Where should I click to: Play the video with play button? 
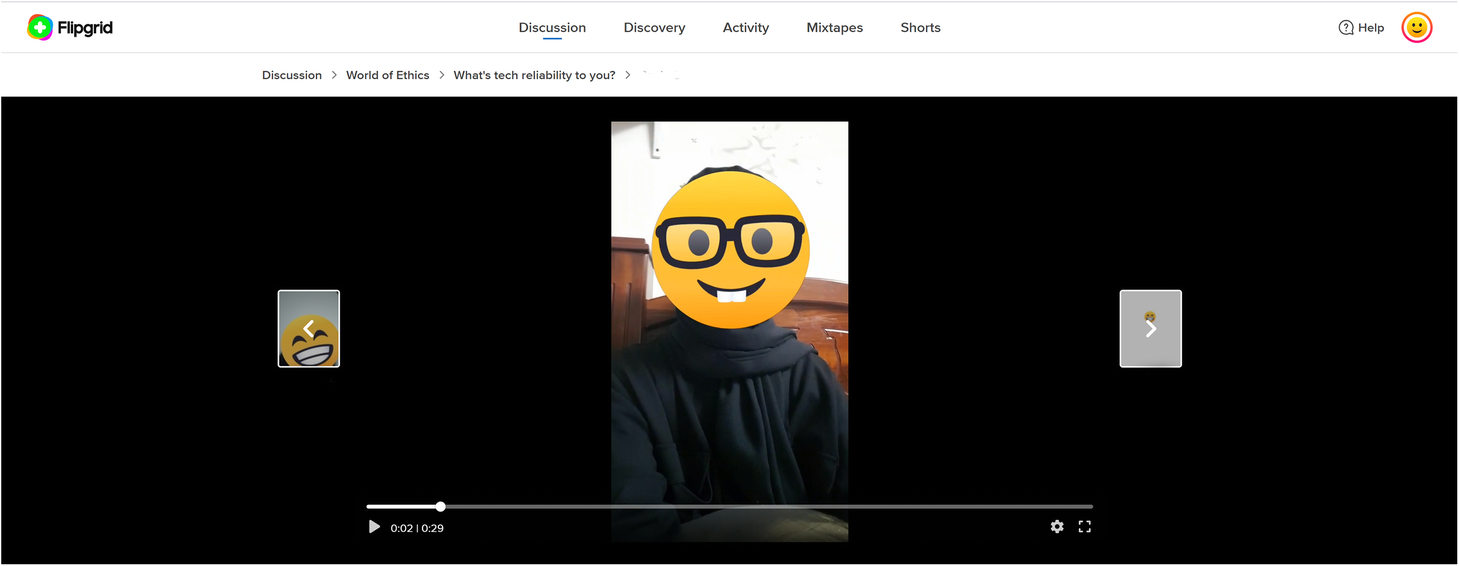pos(374,527)
